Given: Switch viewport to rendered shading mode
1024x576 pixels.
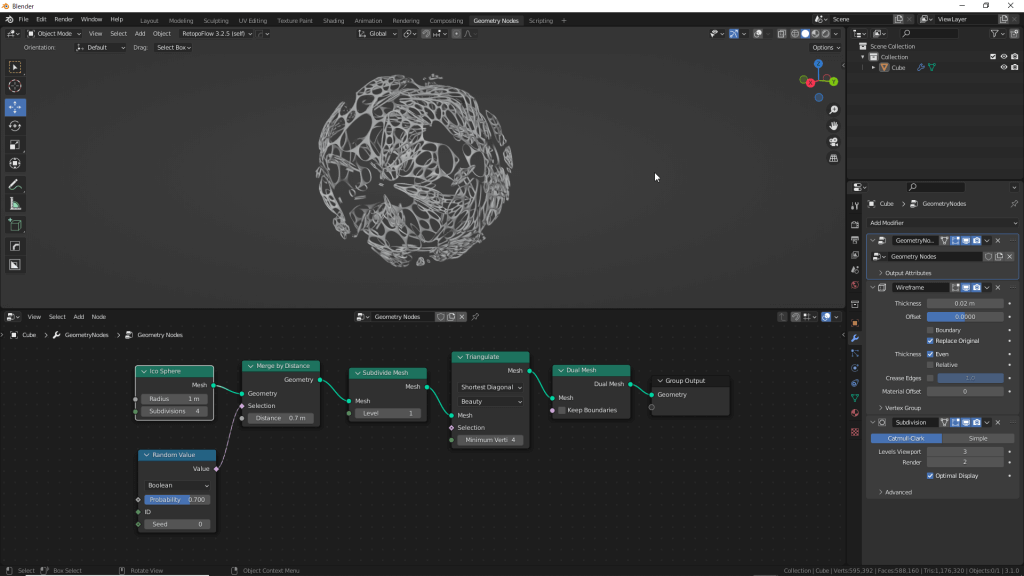Looking at the screenshot, I should (825, 33).
